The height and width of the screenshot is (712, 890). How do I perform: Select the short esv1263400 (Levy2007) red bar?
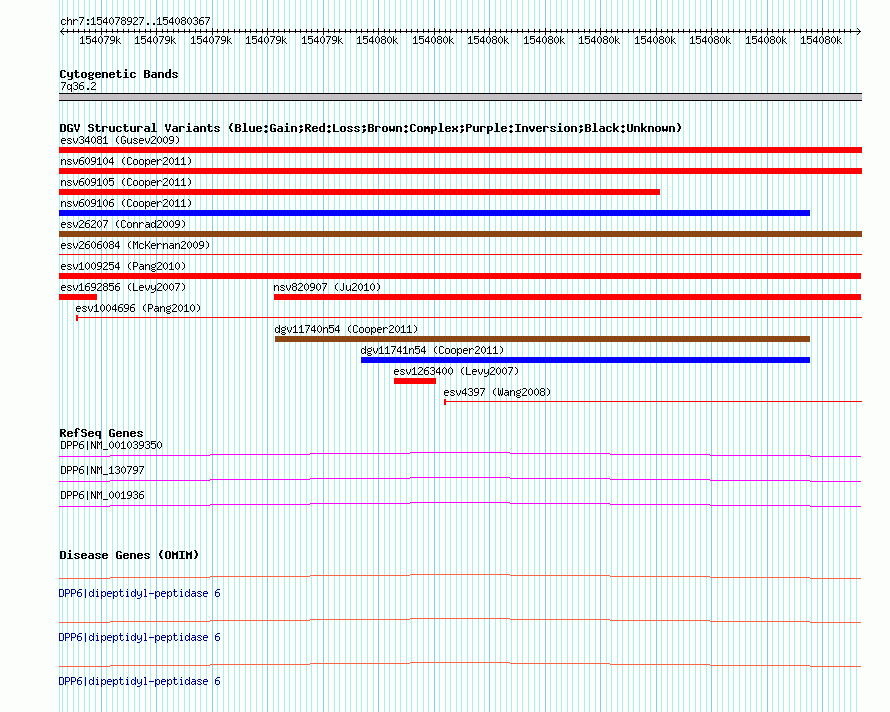pyautogui.click(x=415, y=381)
